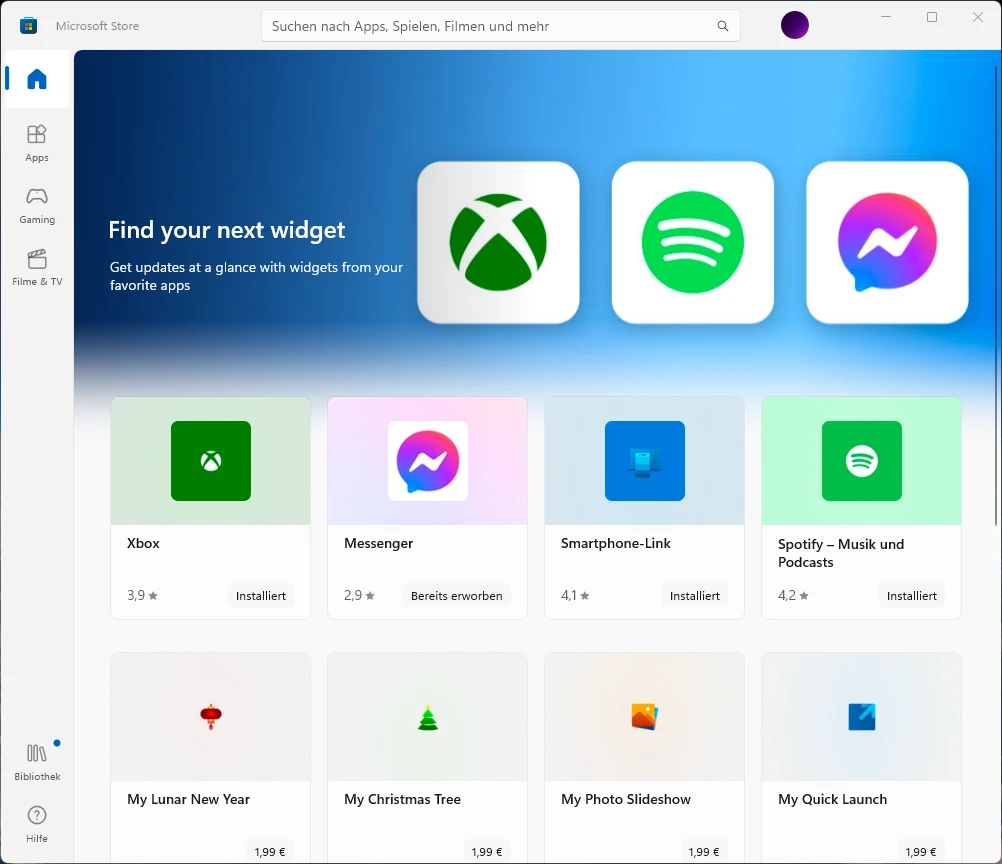This screenshot has width=1002, height=864.
Task: Click Bereits erworben on Messenger
Action: click(x=456, y=595)
